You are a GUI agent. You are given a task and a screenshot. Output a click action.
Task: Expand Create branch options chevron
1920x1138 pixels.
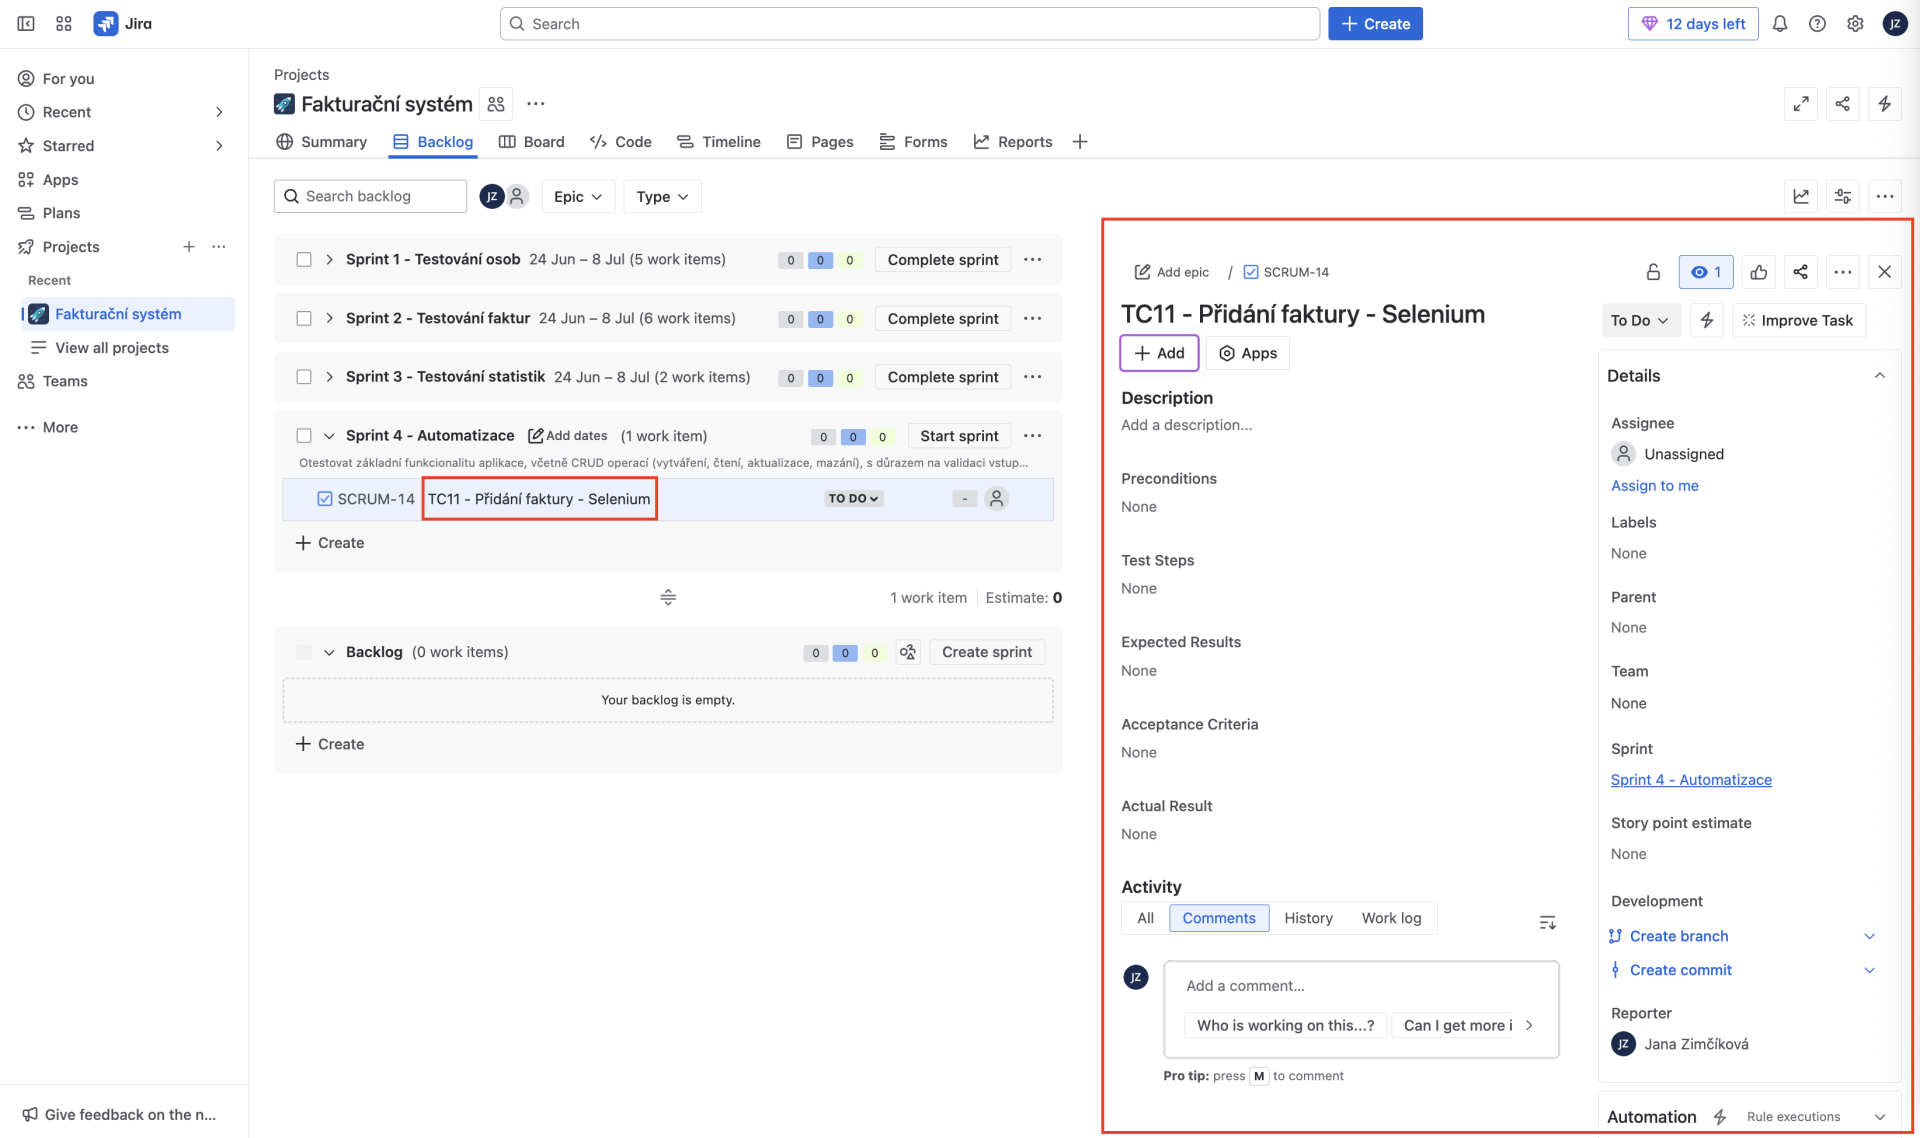tap(1870, 937)
